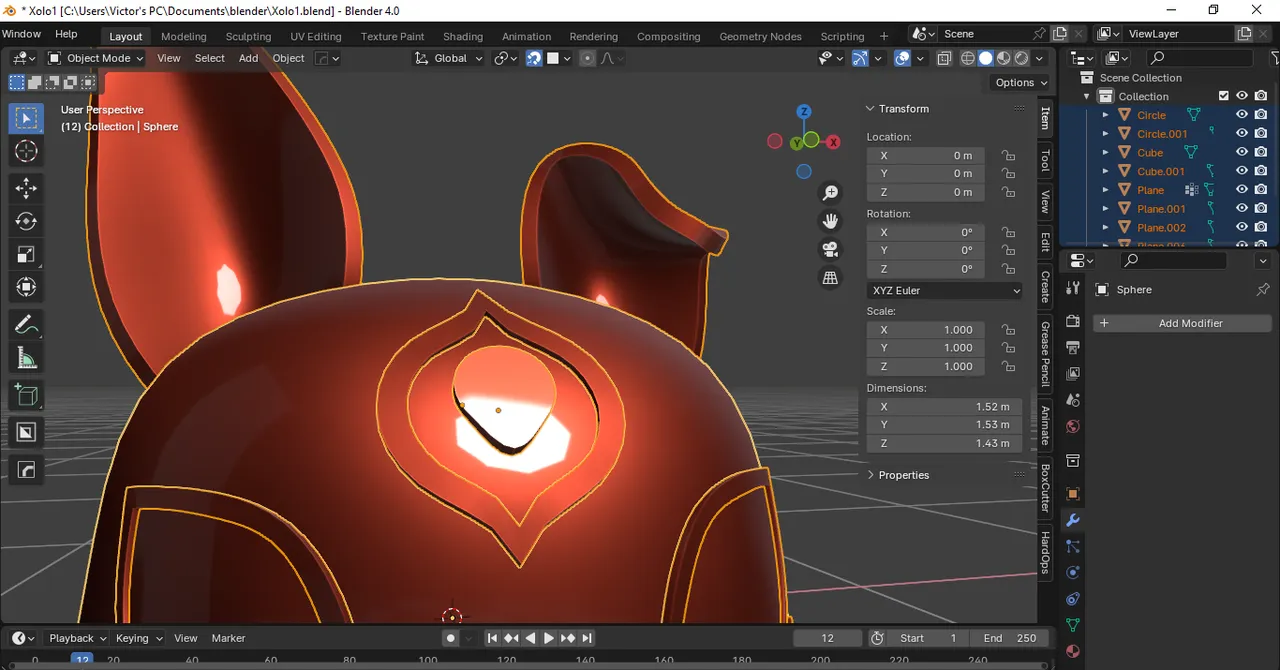Expand the Plane object tree row
1280x670 pixels.
pos(1106,190)
